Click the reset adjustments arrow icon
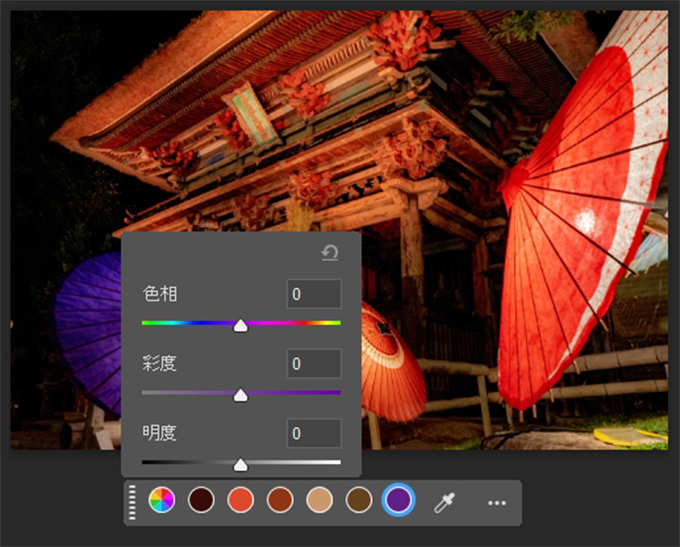Viewport: 680px width, 547px height. (330, 253)
